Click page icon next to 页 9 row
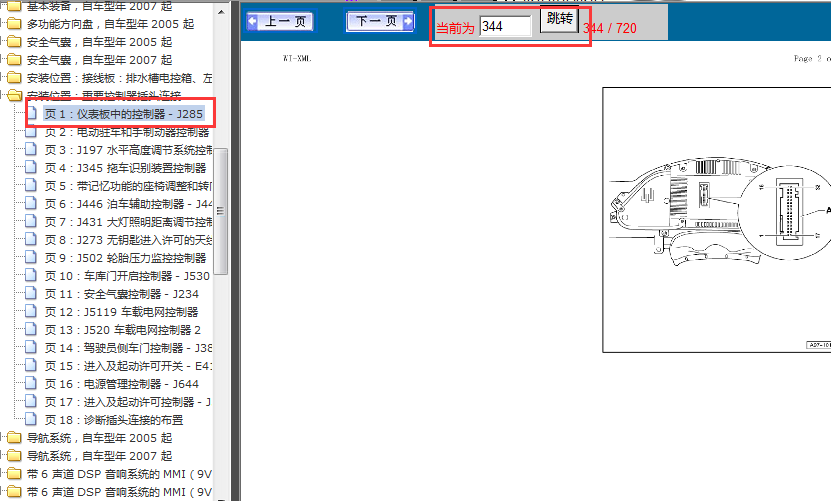Image resolution: width=831 pixels, height=501 pixels. point(31,258)
